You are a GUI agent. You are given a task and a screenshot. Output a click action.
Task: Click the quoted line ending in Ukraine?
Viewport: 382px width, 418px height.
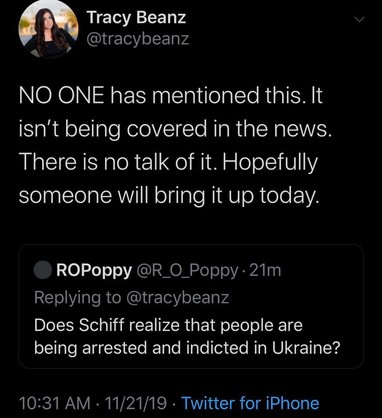tap(187, 348)
